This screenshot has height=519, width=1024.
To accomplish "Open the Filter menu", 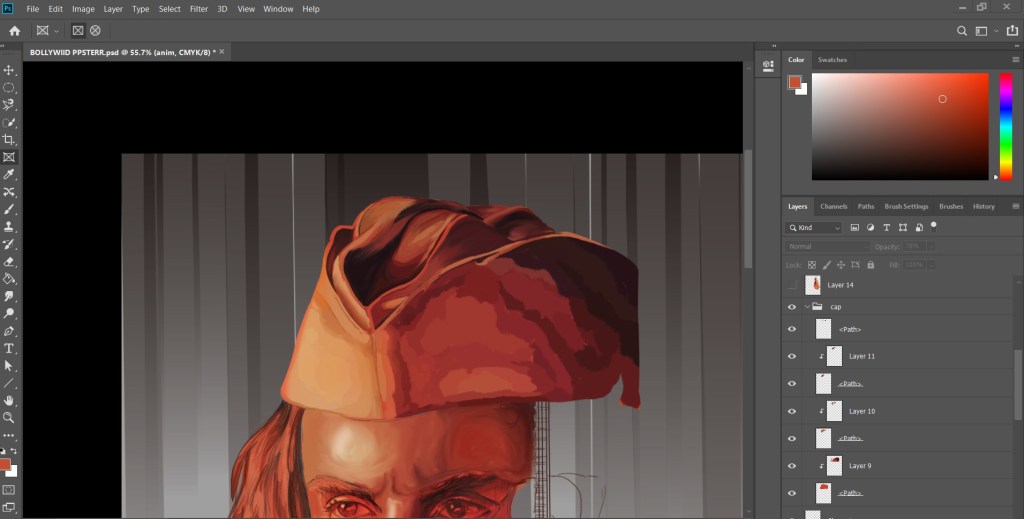I will pyautogui.click(x=199, y=9).
